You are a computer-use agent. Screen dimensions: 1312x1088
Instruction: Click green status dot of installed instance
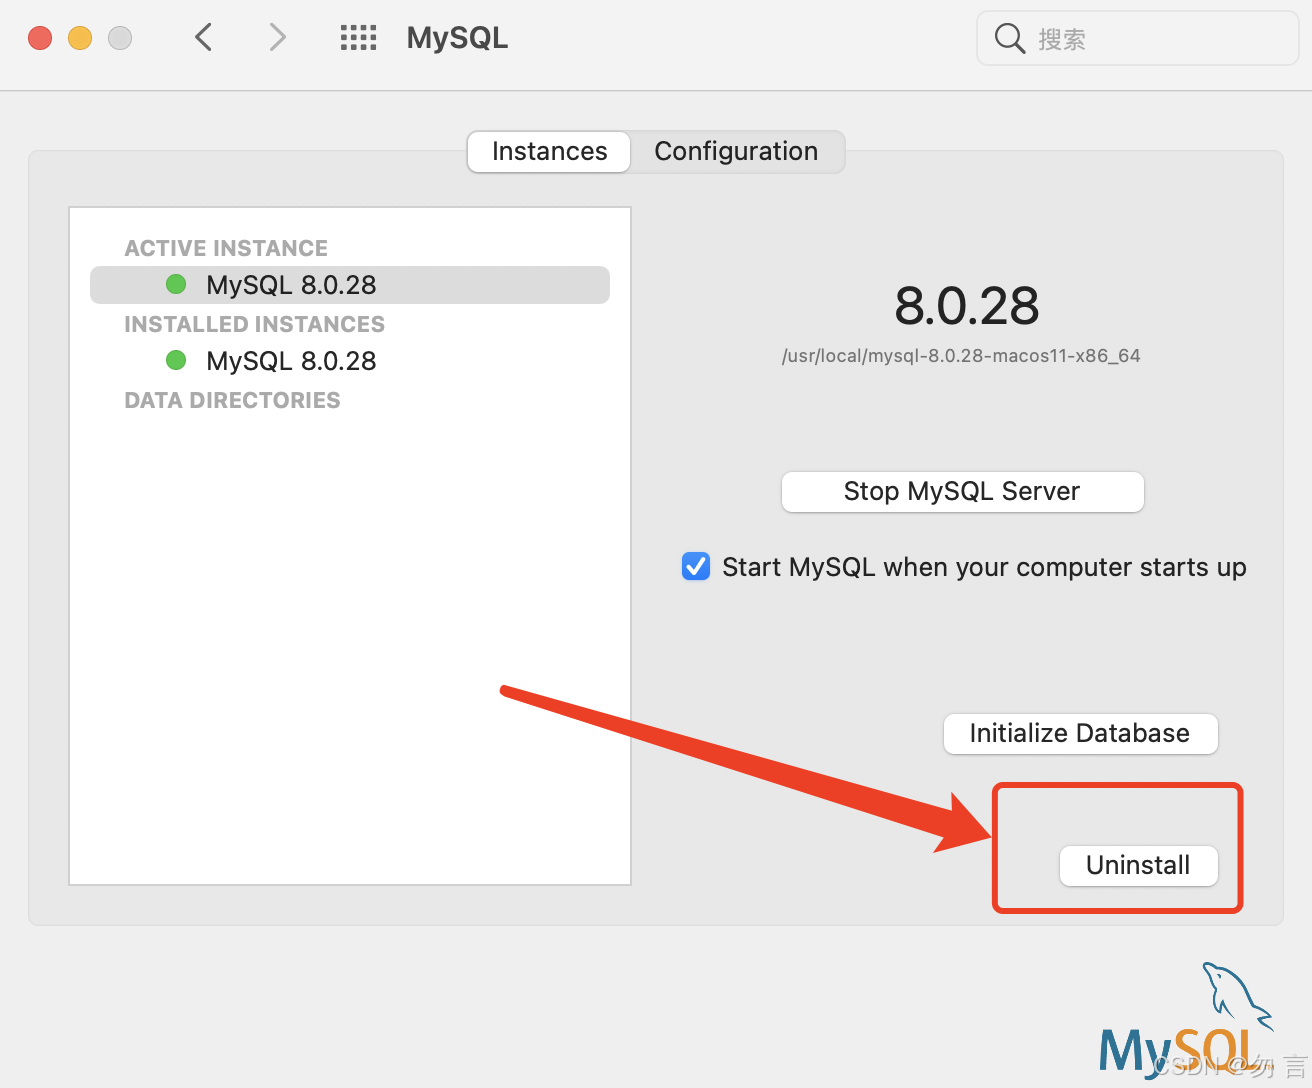pyautogui.click(x=176, y=360)
